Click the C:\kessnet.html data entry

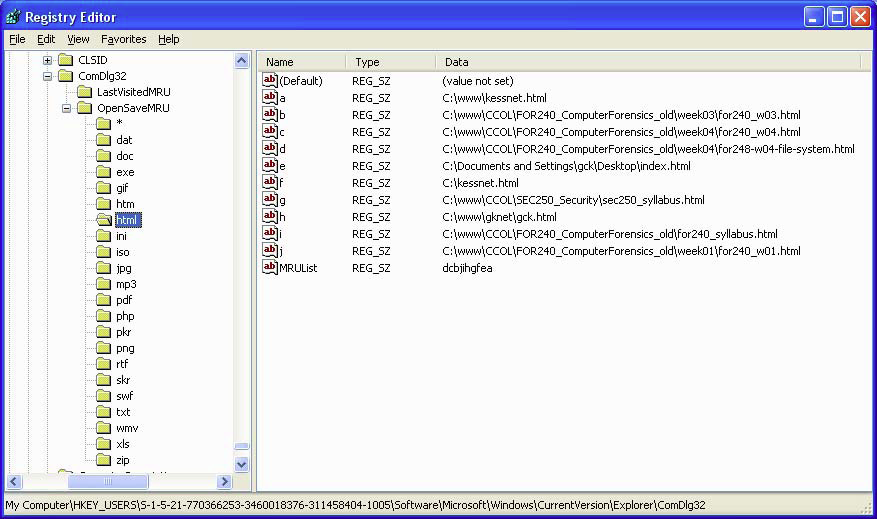click(480, 183)
